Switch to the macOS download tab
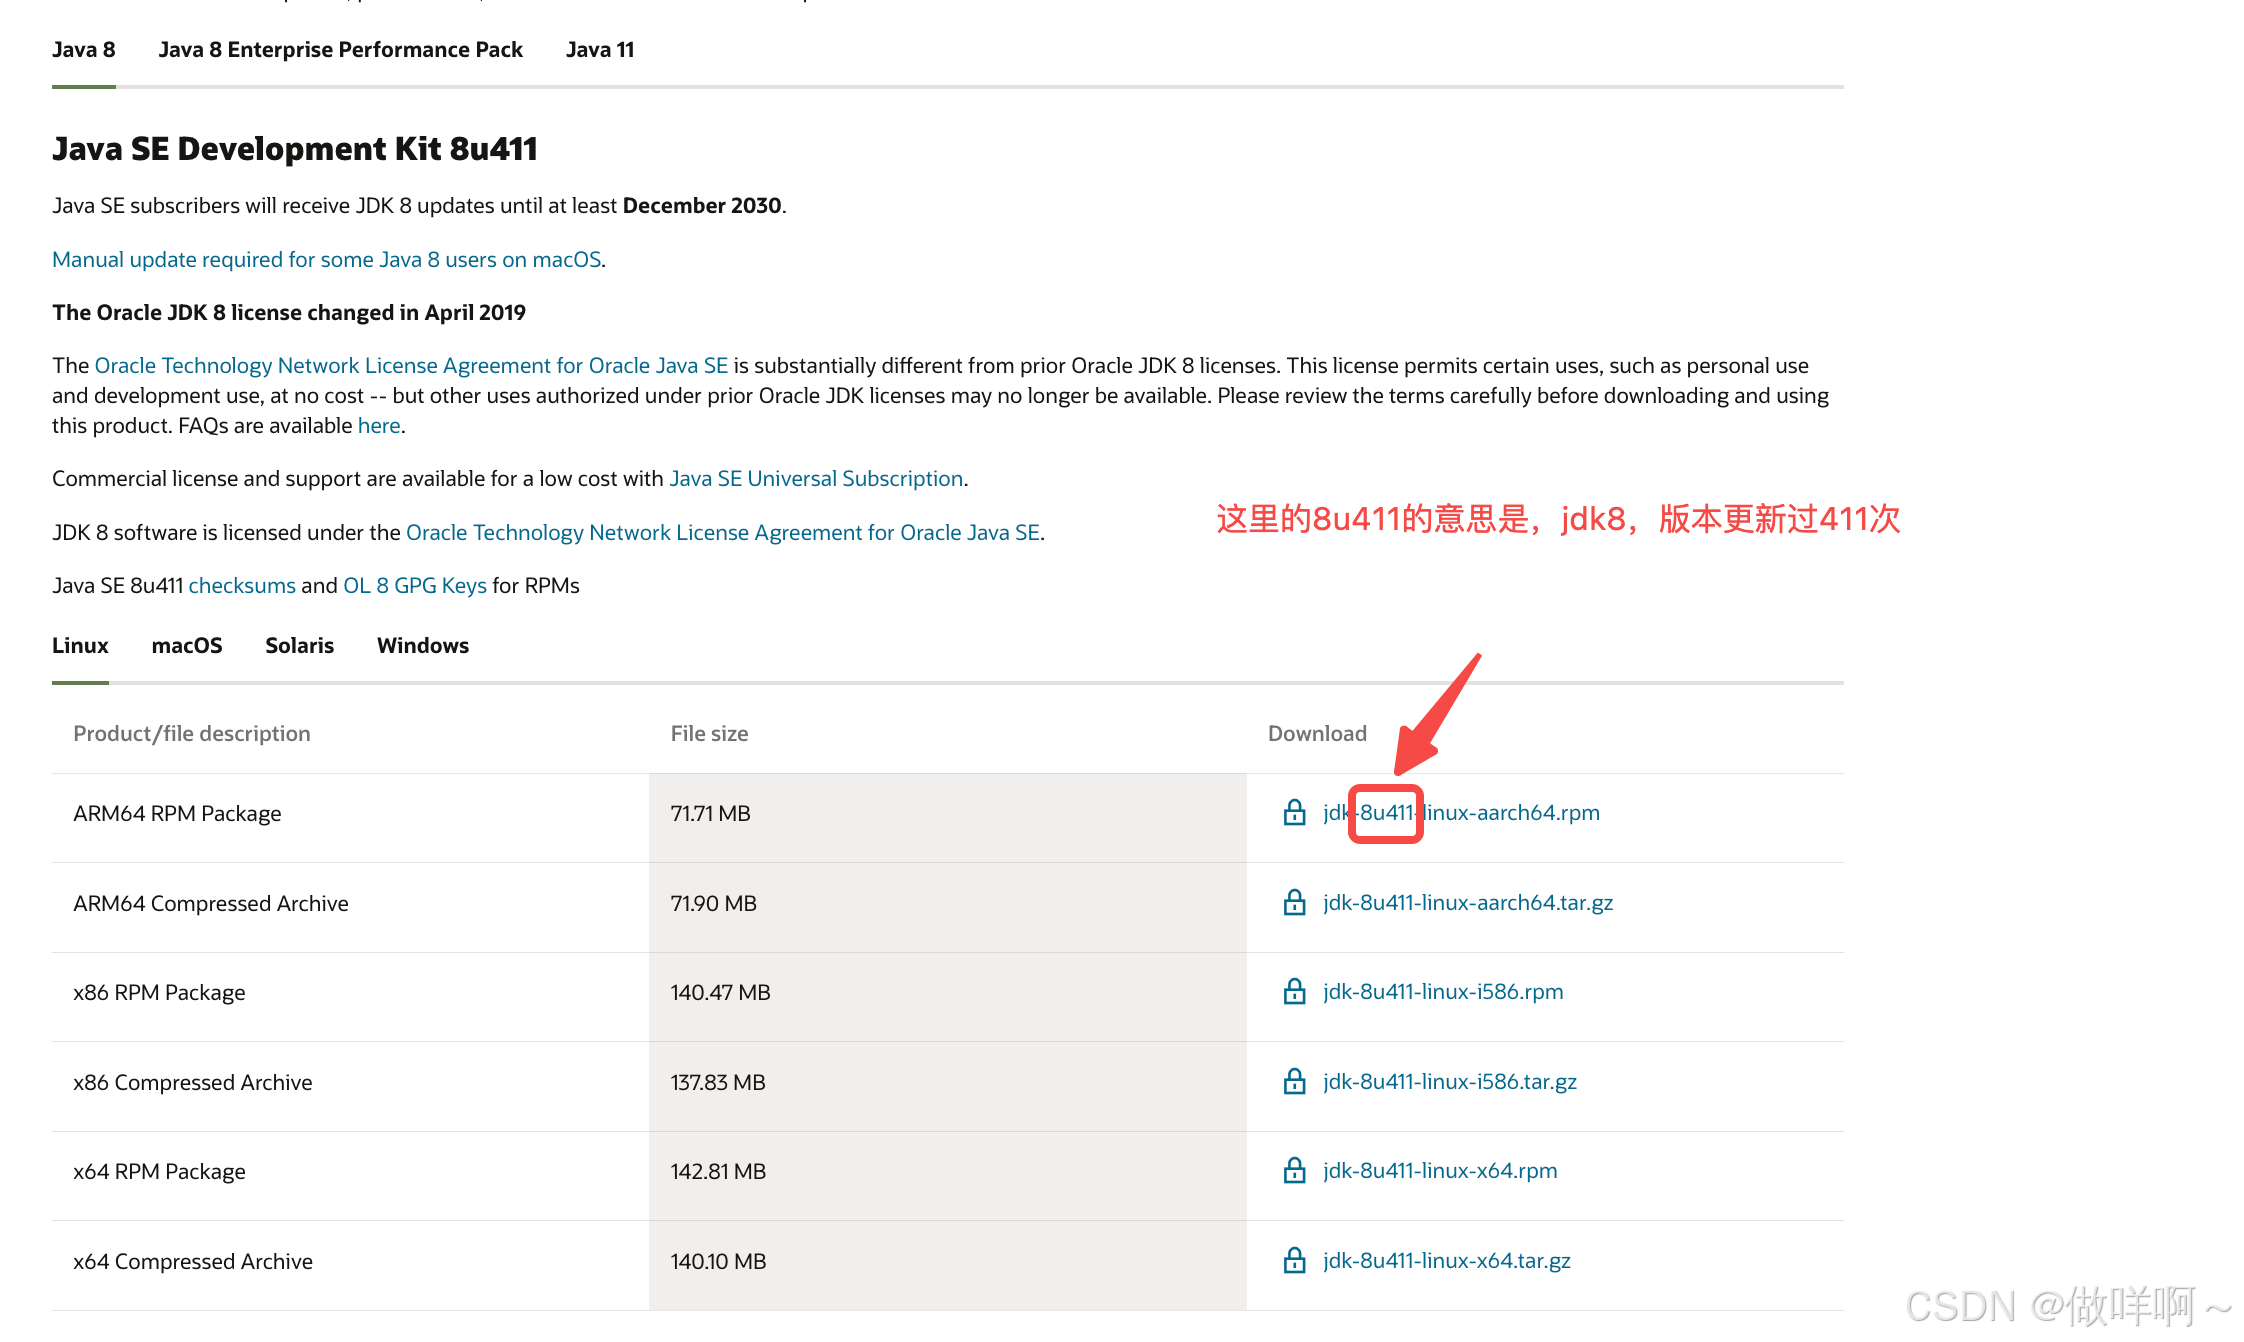The width and height of the screenshot is (2244, 1342). point(187,644)
